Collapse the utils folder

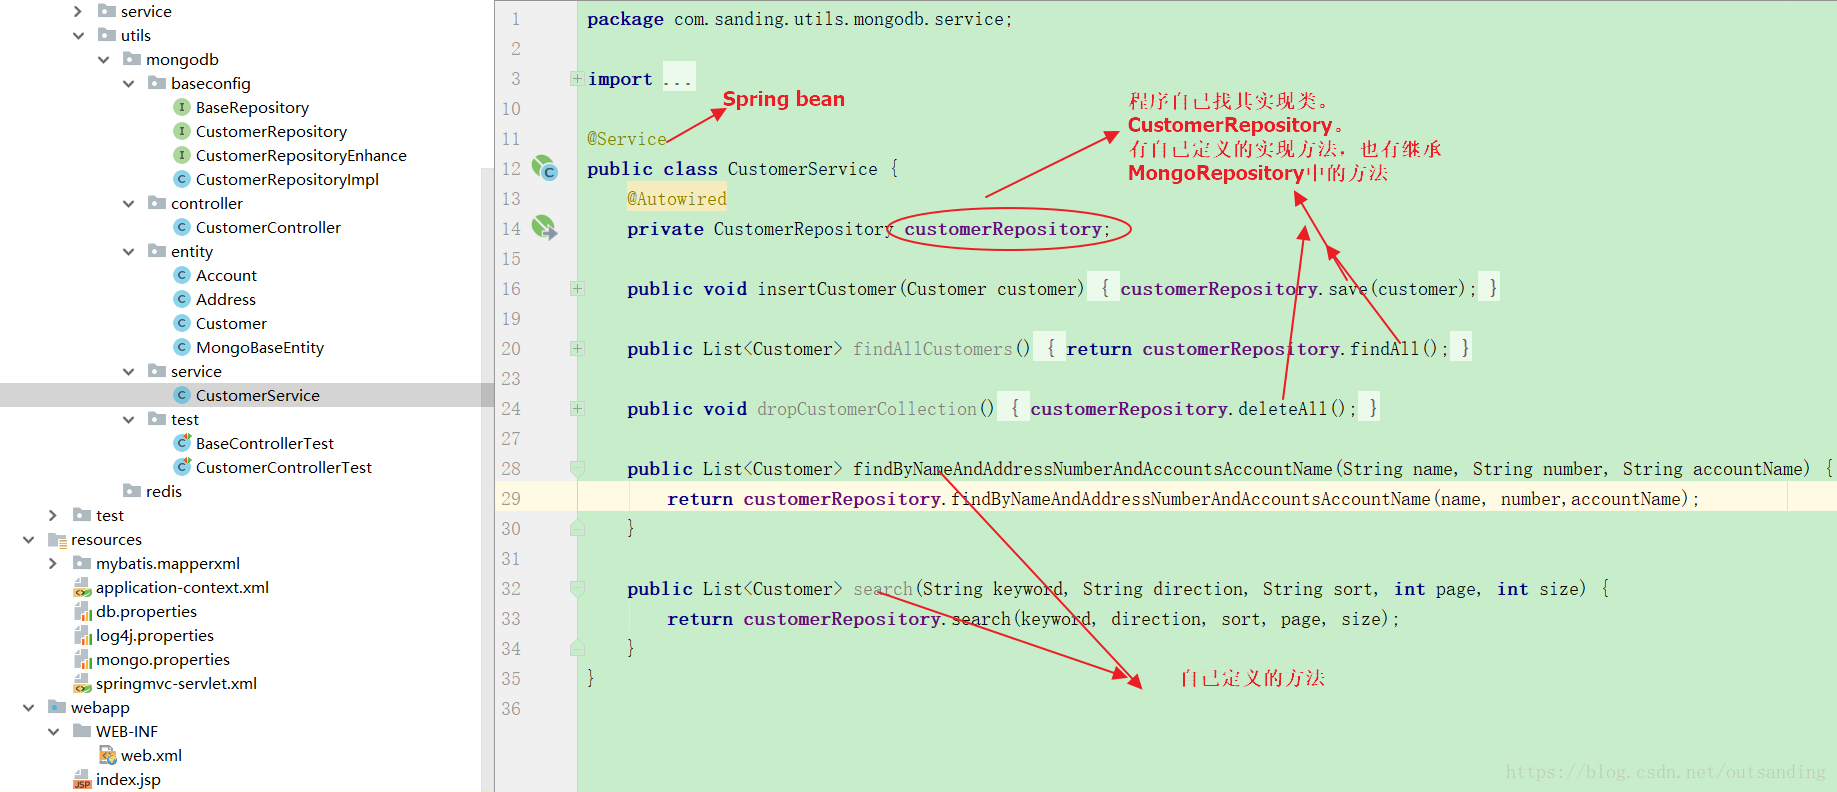click(x=78, y=35)
